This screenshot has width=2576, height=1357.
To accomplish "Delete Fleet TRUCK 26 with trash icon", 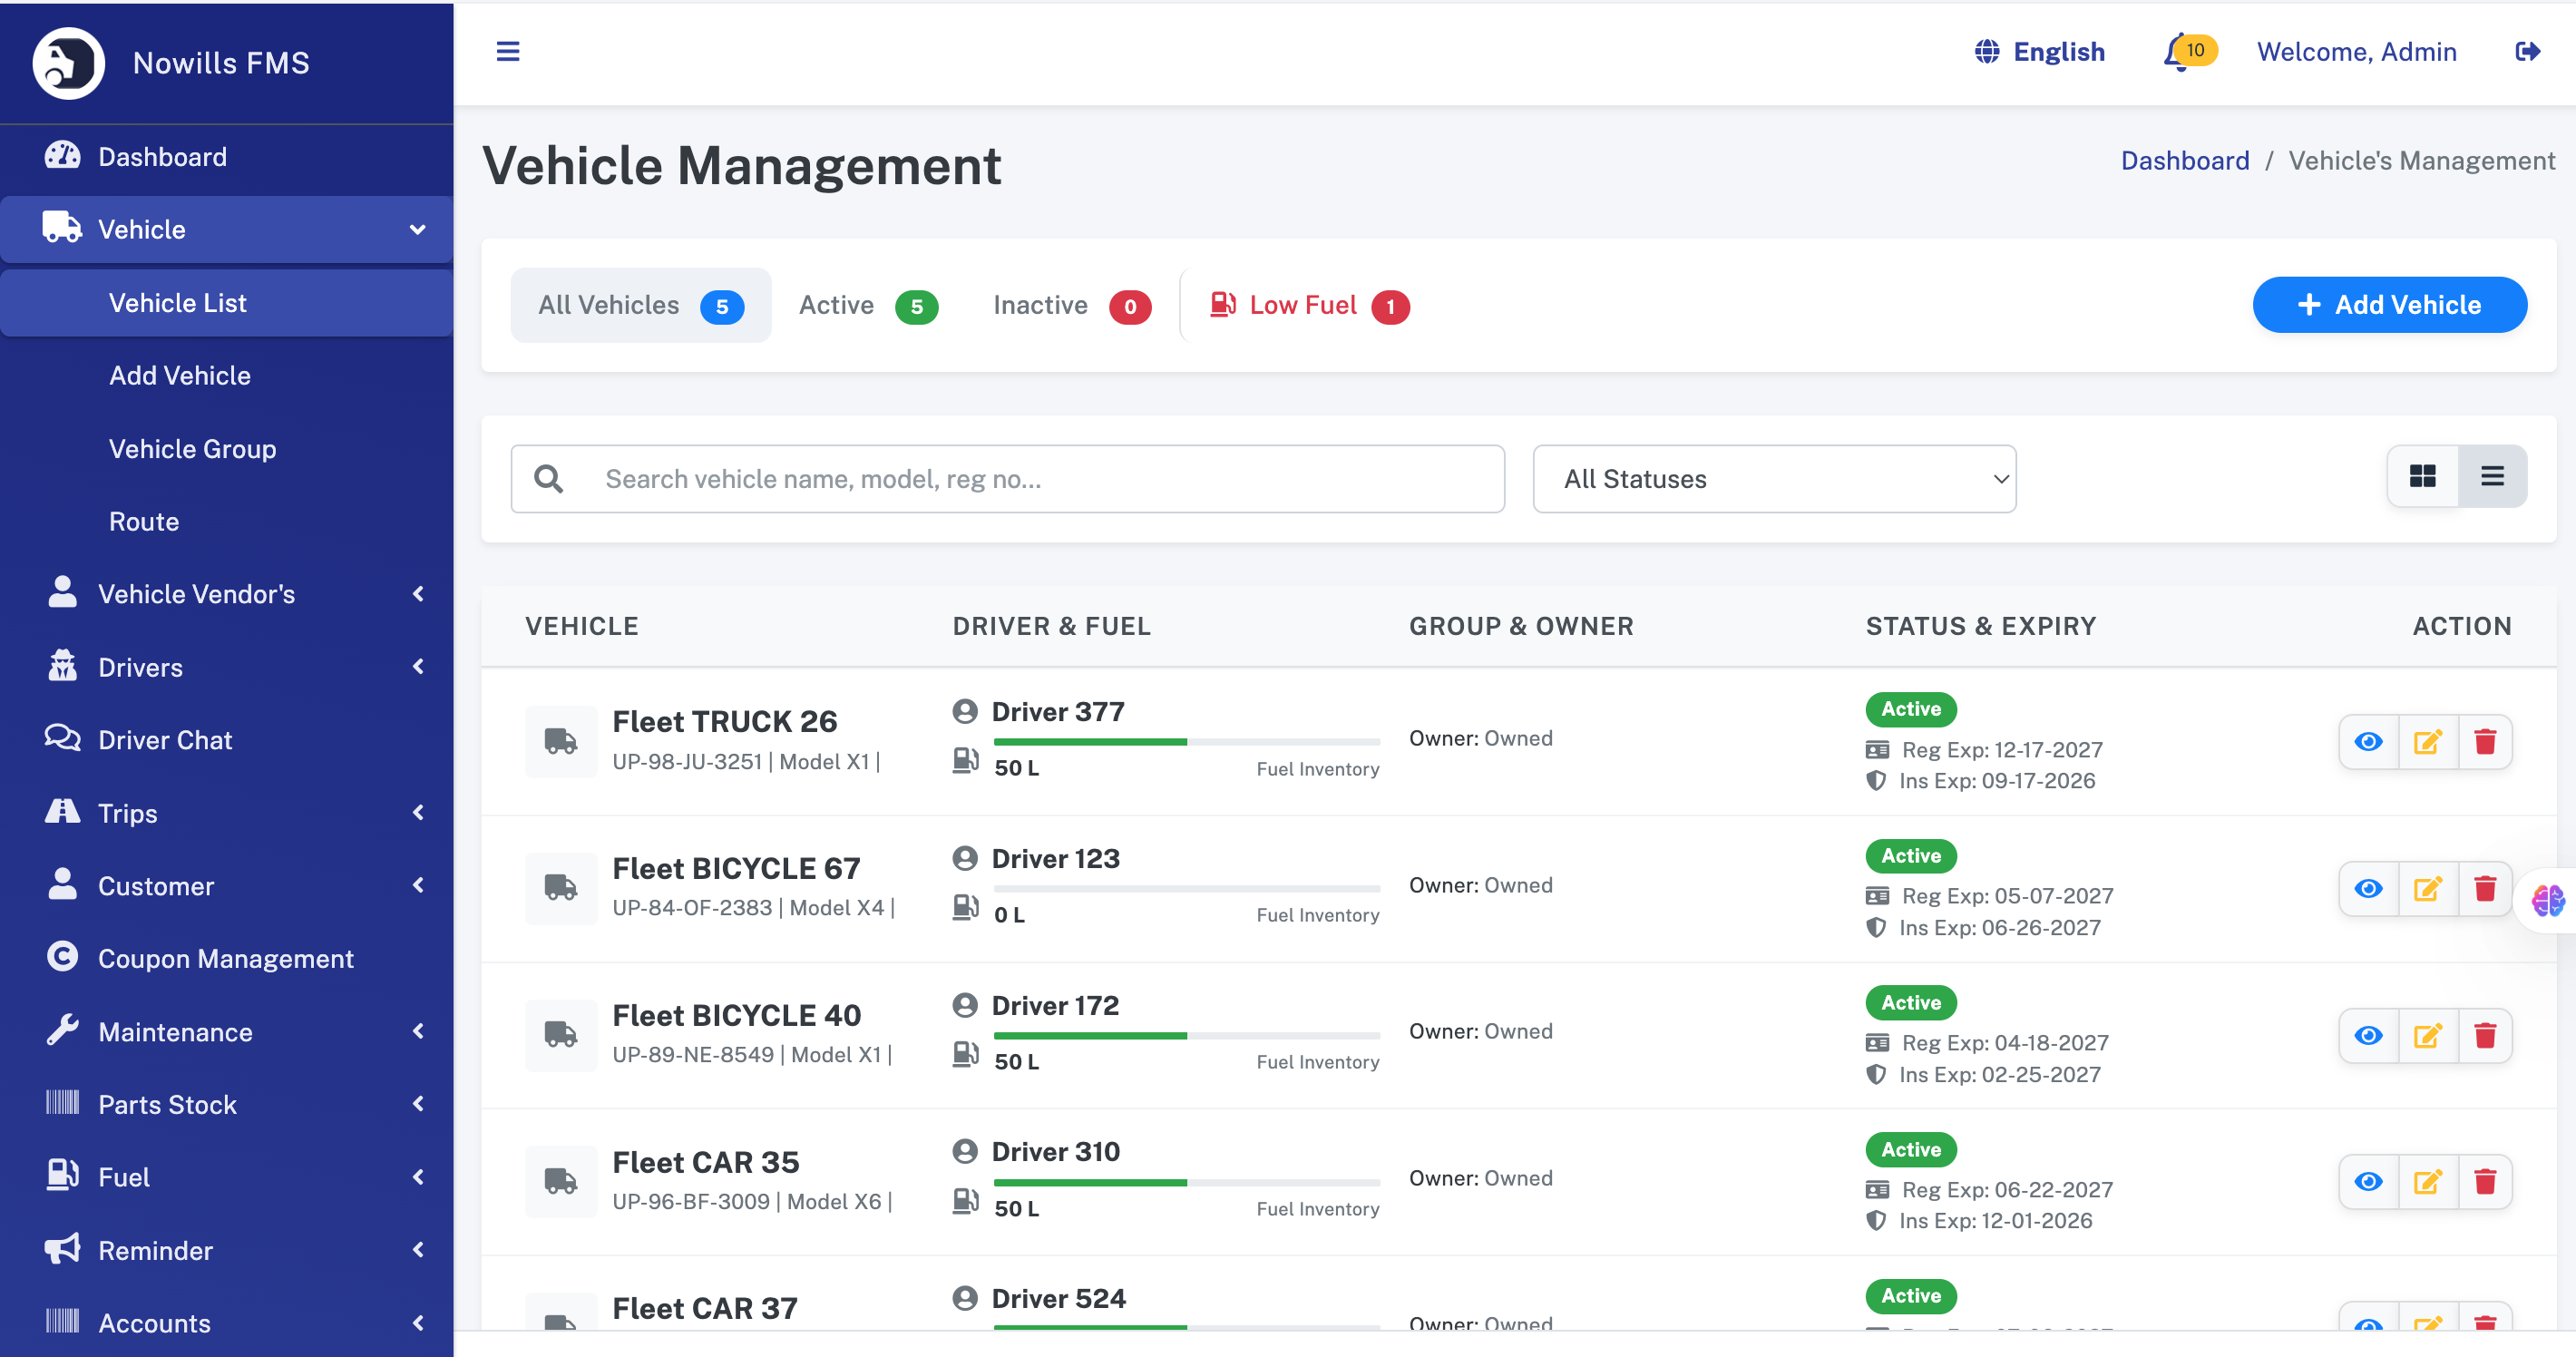I will [2485, 742].
